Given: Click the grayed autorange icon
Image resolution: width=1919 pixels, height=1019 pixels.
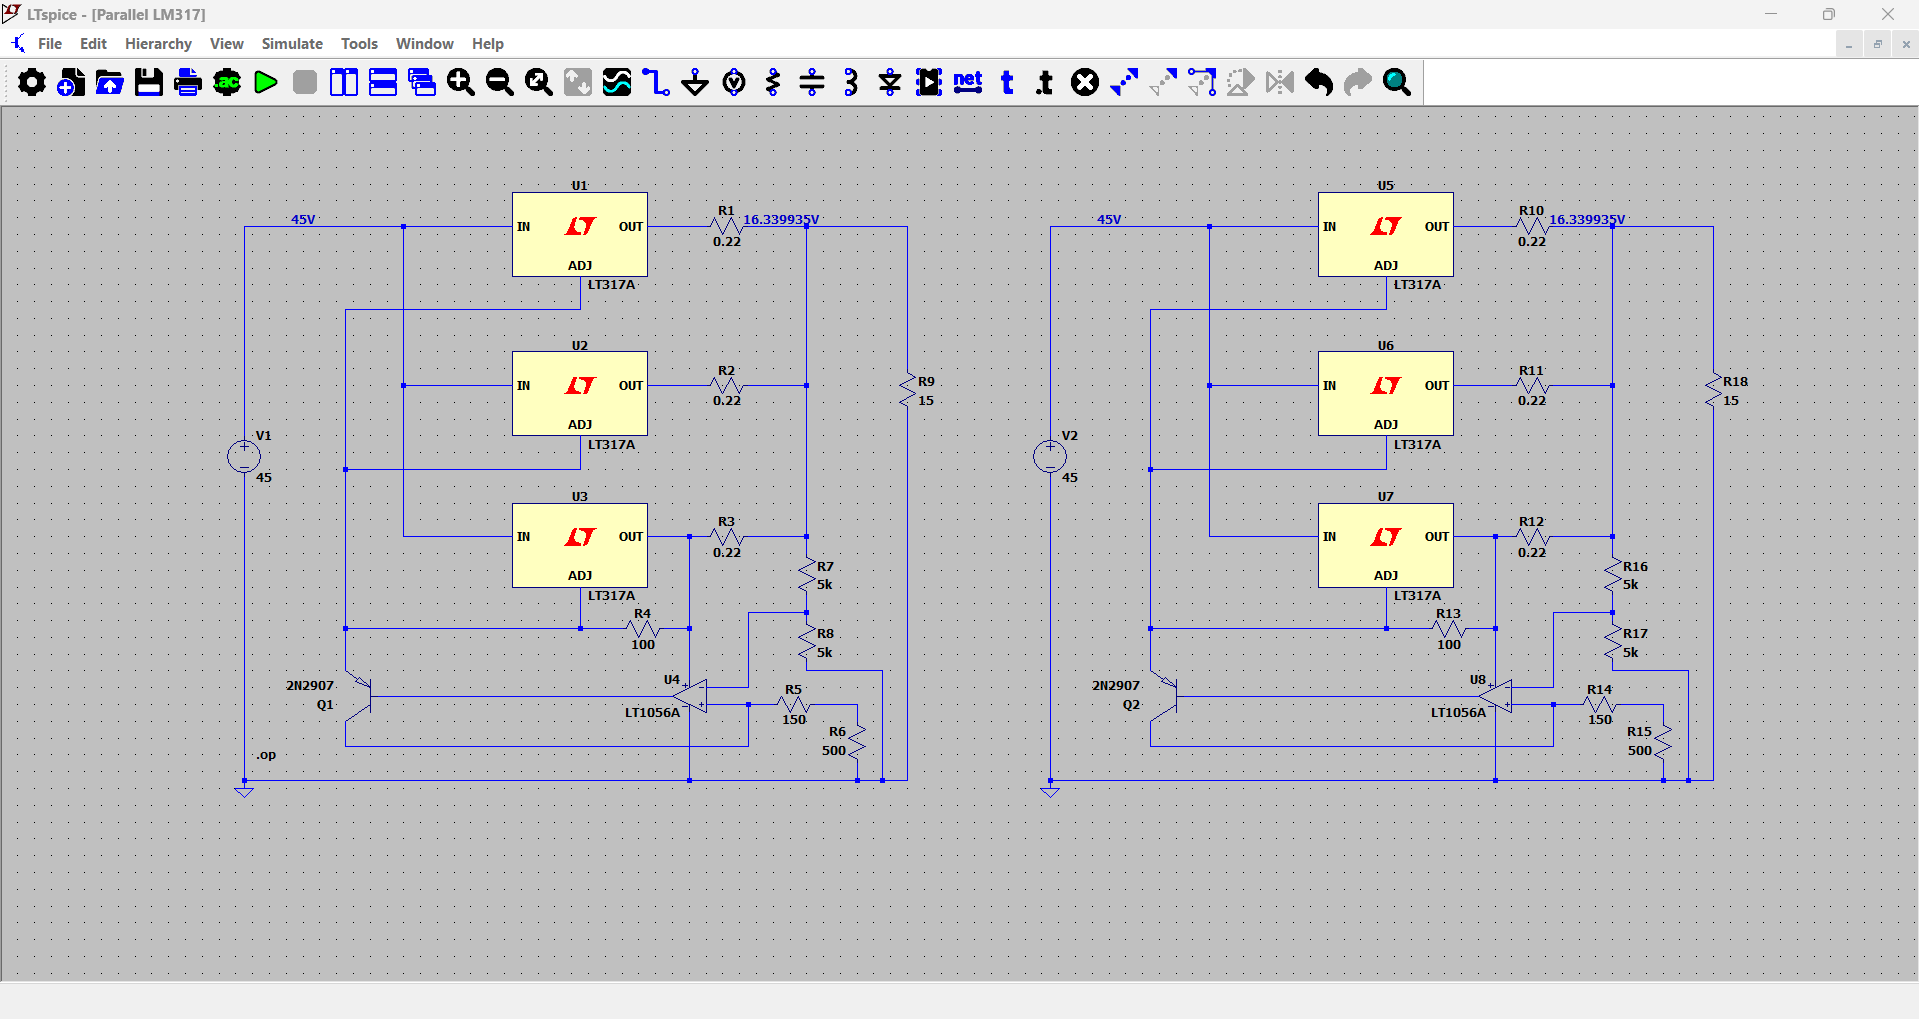Looking at the screenshot, I should coord(578,82).
